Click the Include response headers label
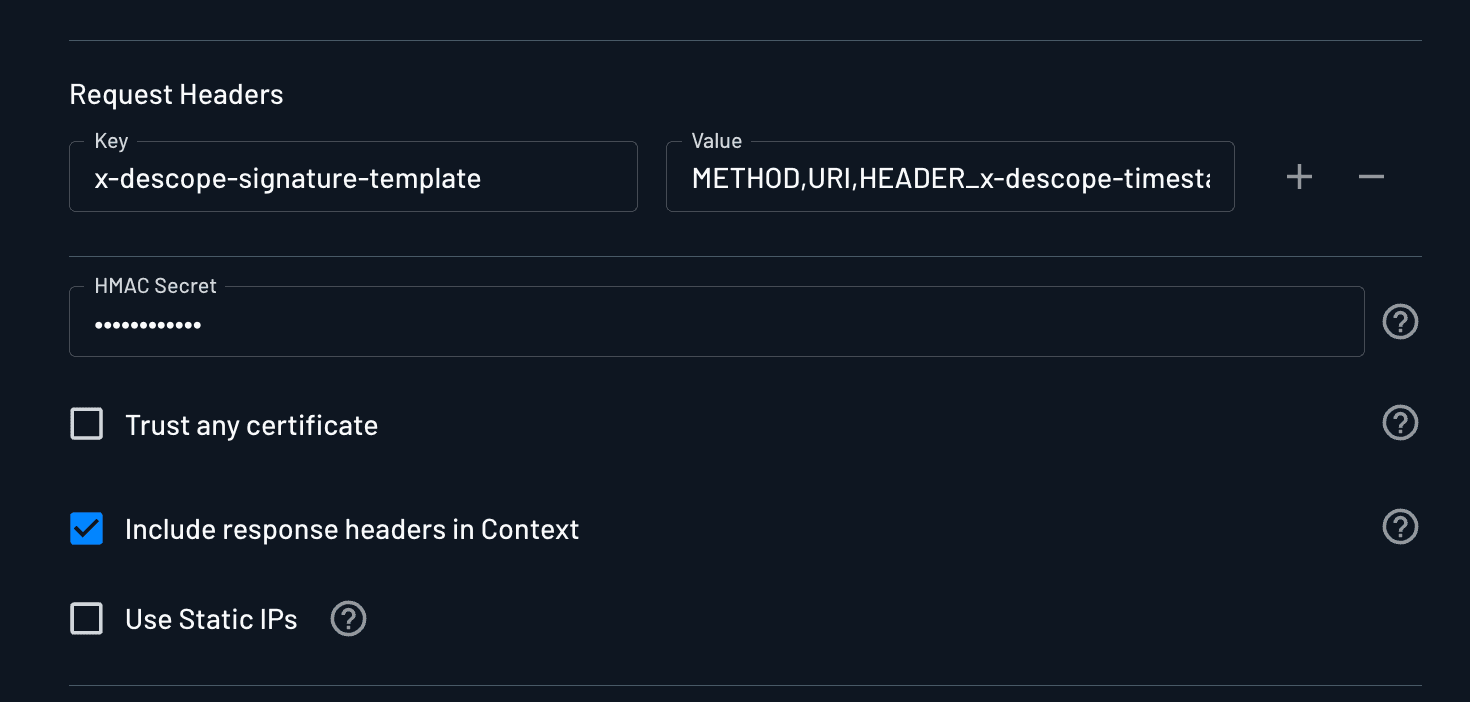This screenshot has height=702, width=1470. pos(351,528)
